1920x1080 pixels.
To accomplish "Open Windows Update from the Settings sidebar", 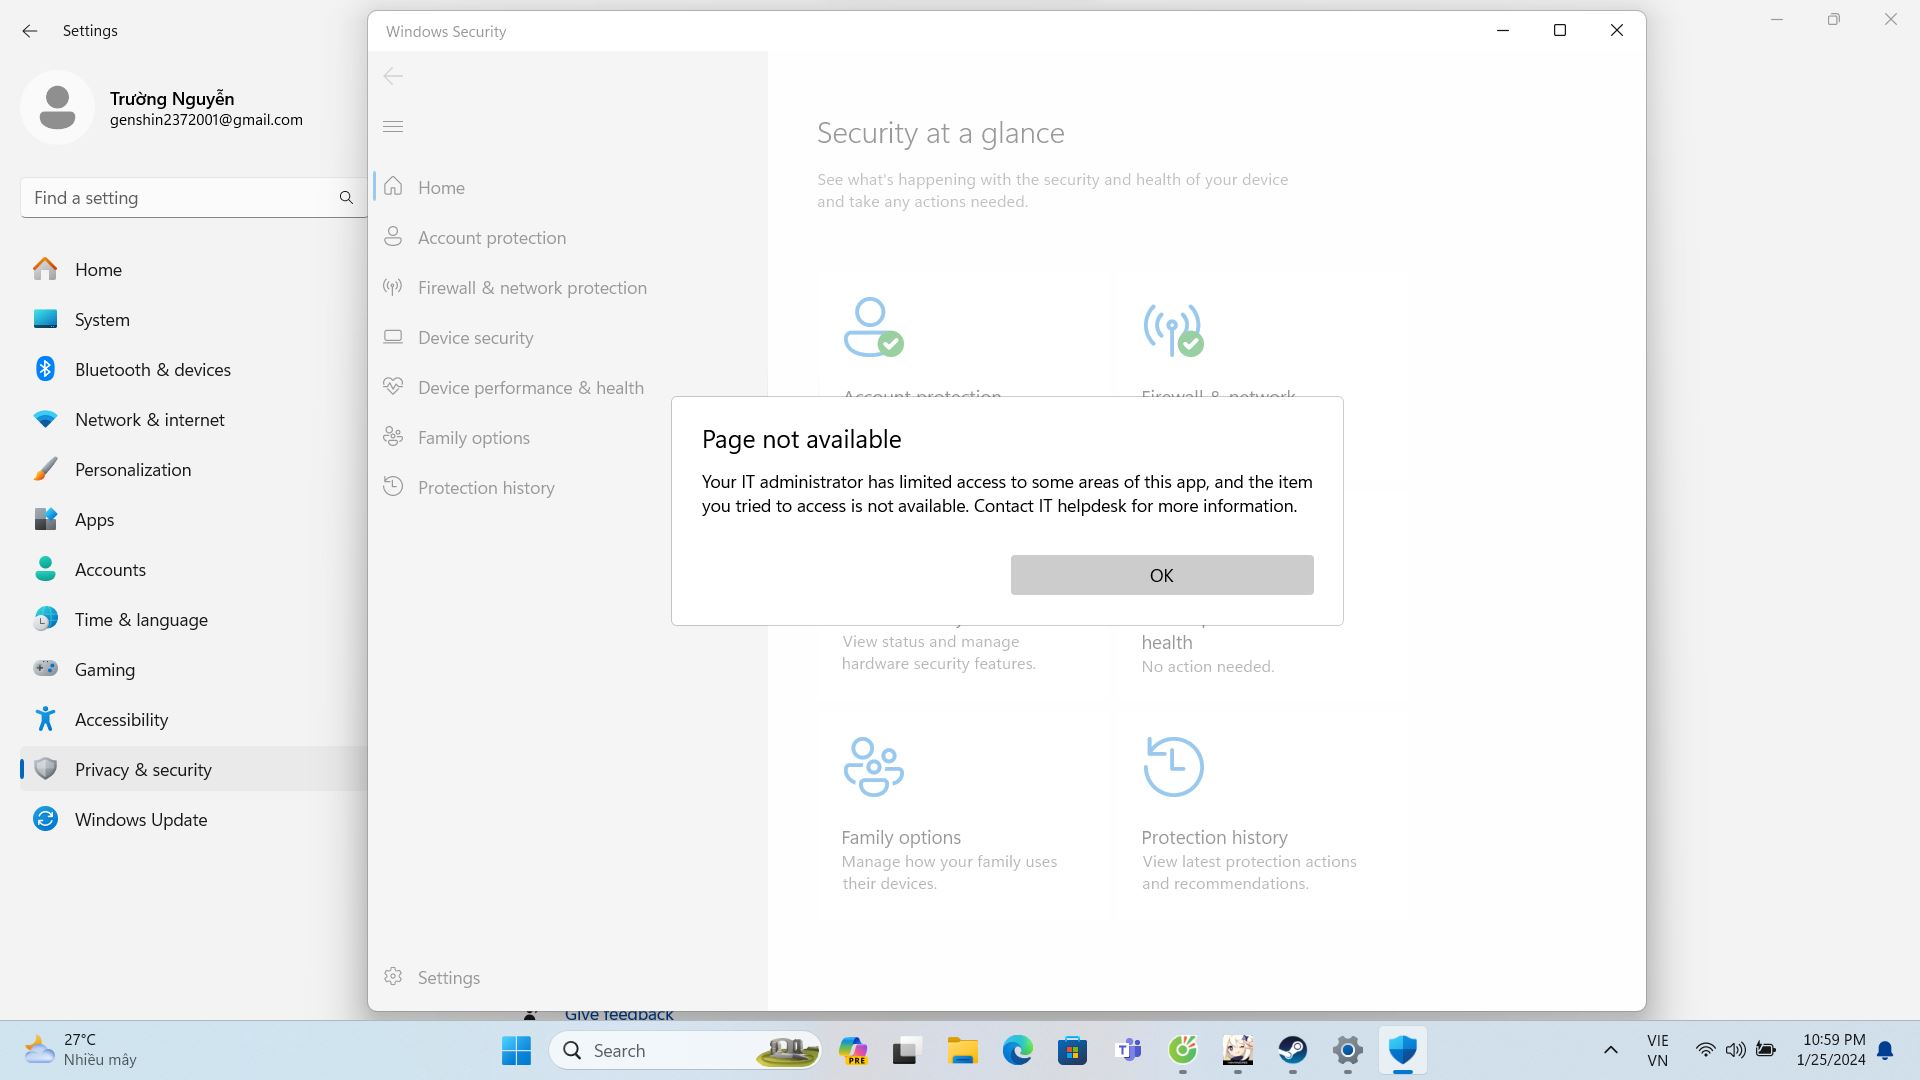I will 139,819.
